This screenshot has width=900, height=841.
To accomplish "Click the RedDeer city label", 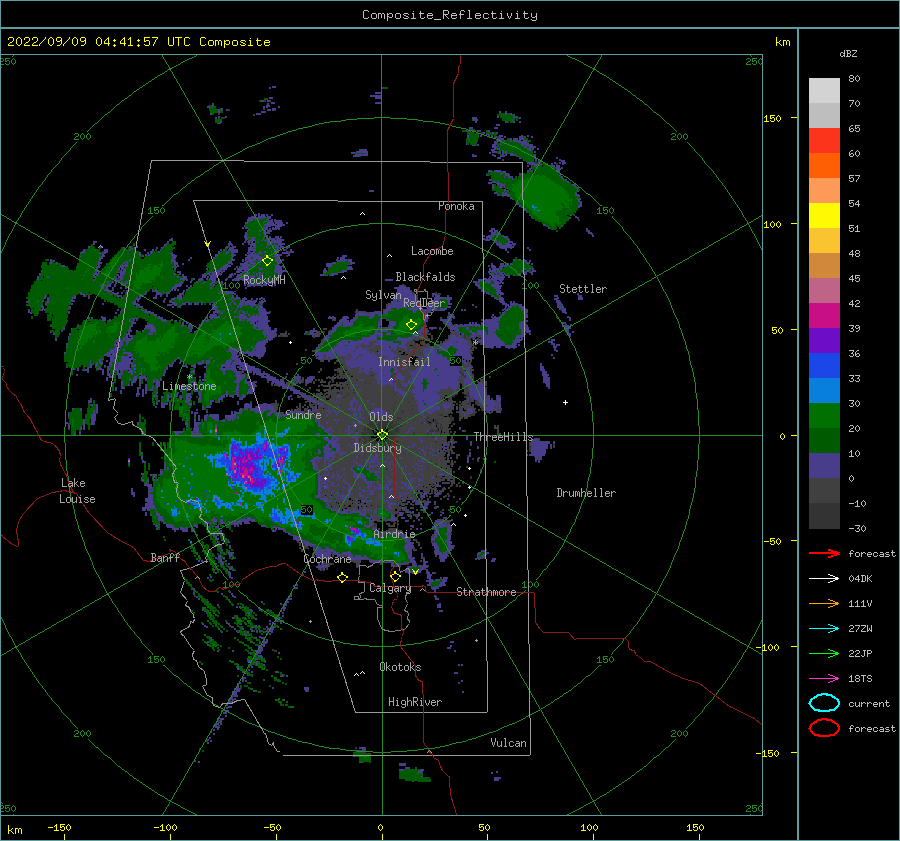I will (x=424, y=303).
